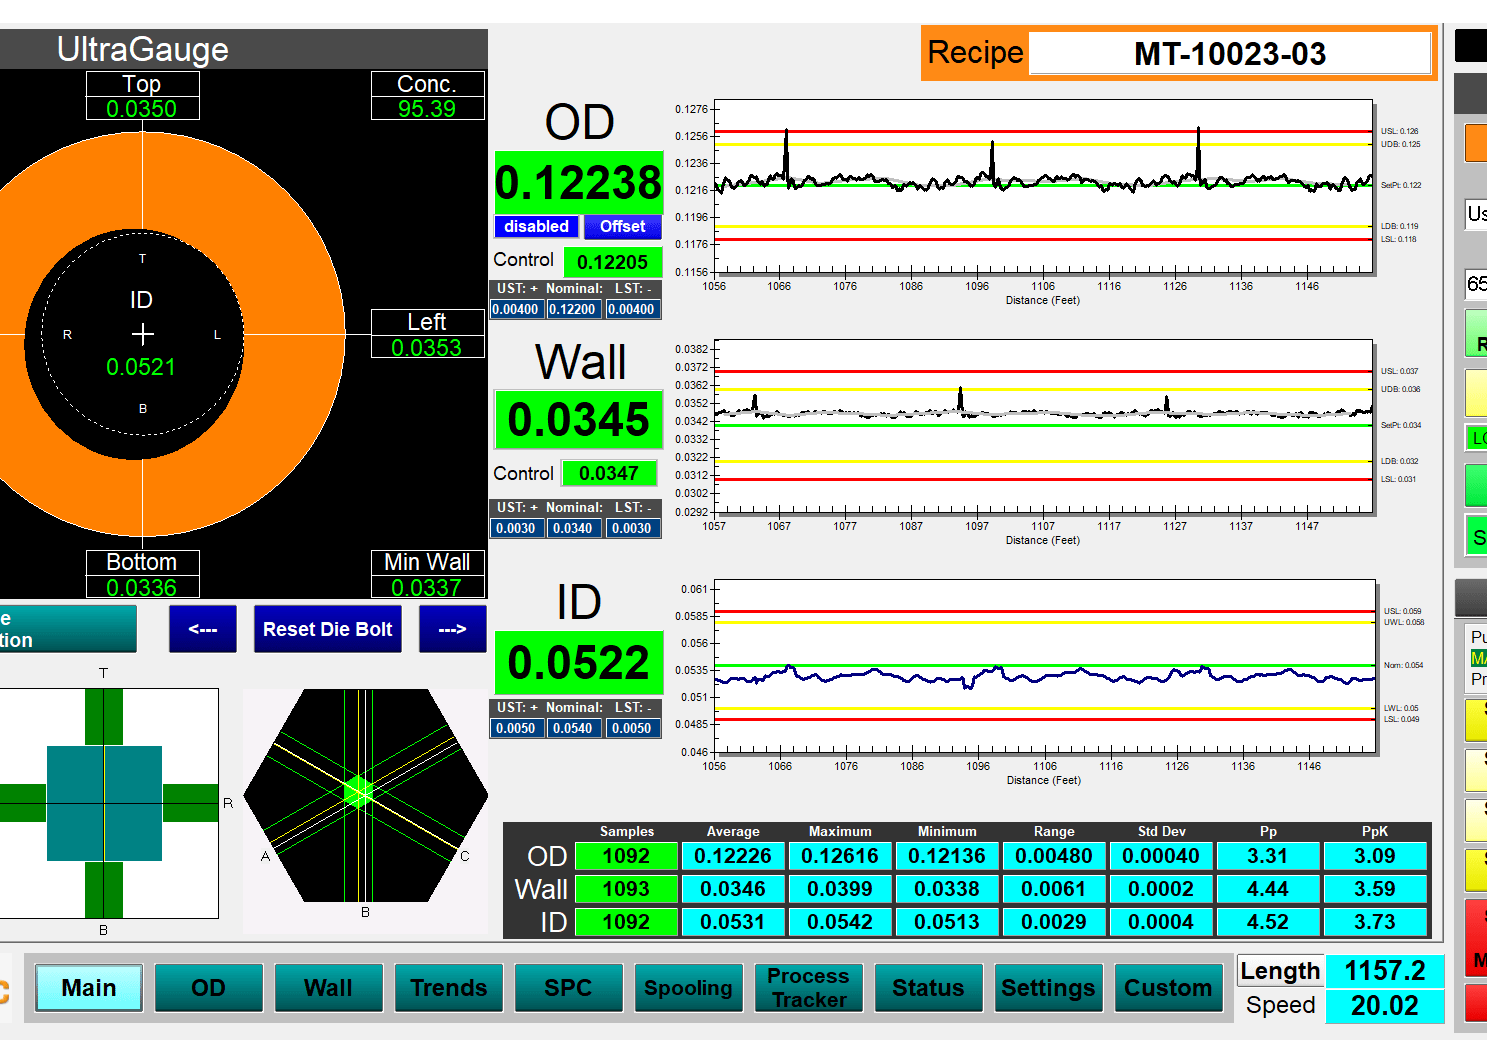
Task: Open the SPC tab
Action: [x=568, y=988]
